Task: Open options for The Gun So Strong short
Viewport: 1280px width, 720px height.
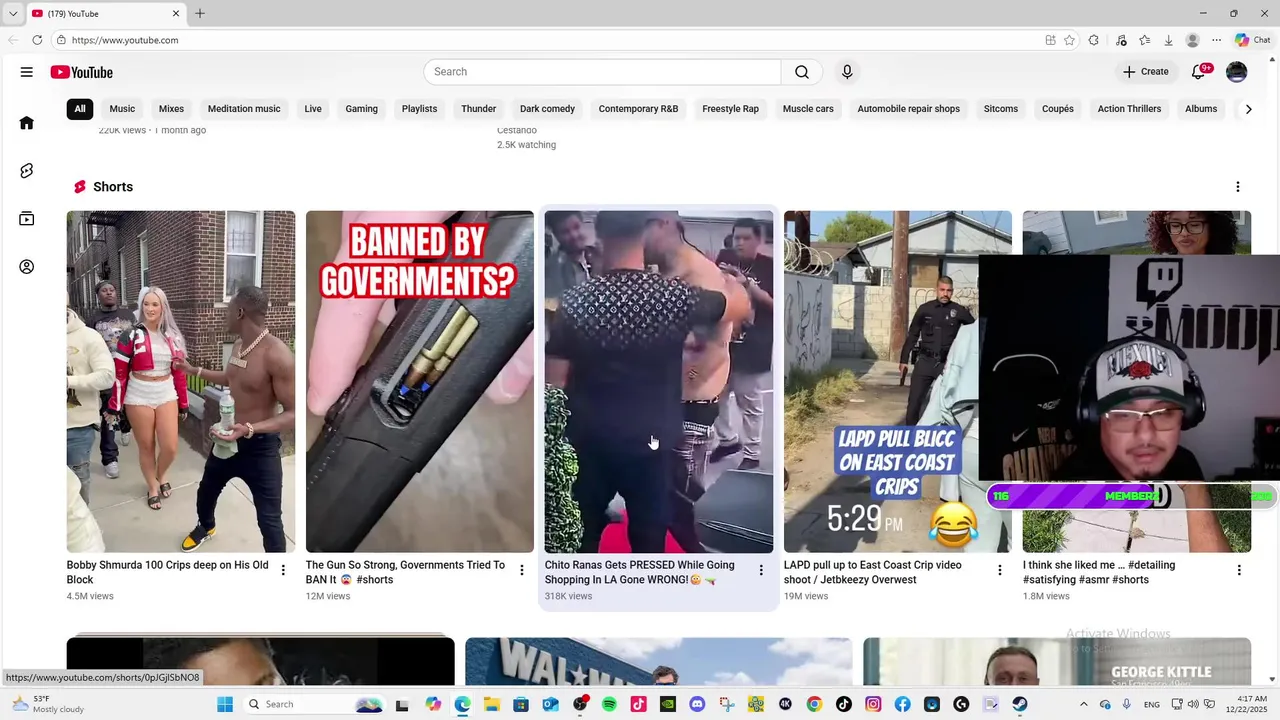Action: [x=521, y=570]
